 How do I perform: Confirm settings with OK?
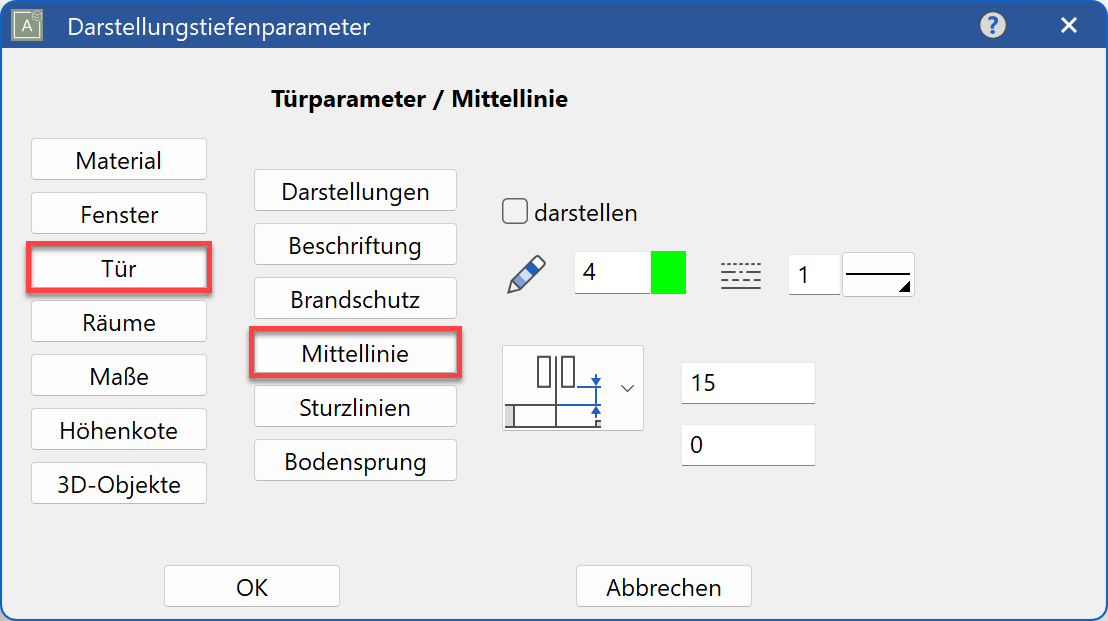[x=251, y=586]
